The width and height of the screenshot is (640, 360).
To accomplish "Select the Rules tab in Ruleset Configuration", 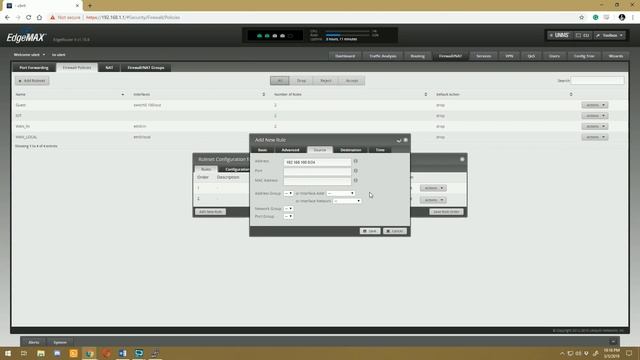I will (206, 169).
